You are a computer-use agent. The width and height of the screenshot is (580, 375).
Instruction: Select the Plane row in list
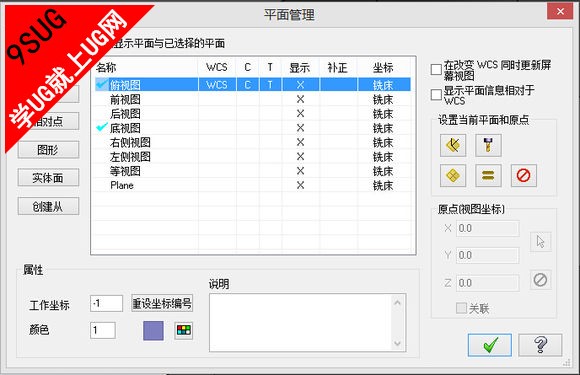(253, 185)
